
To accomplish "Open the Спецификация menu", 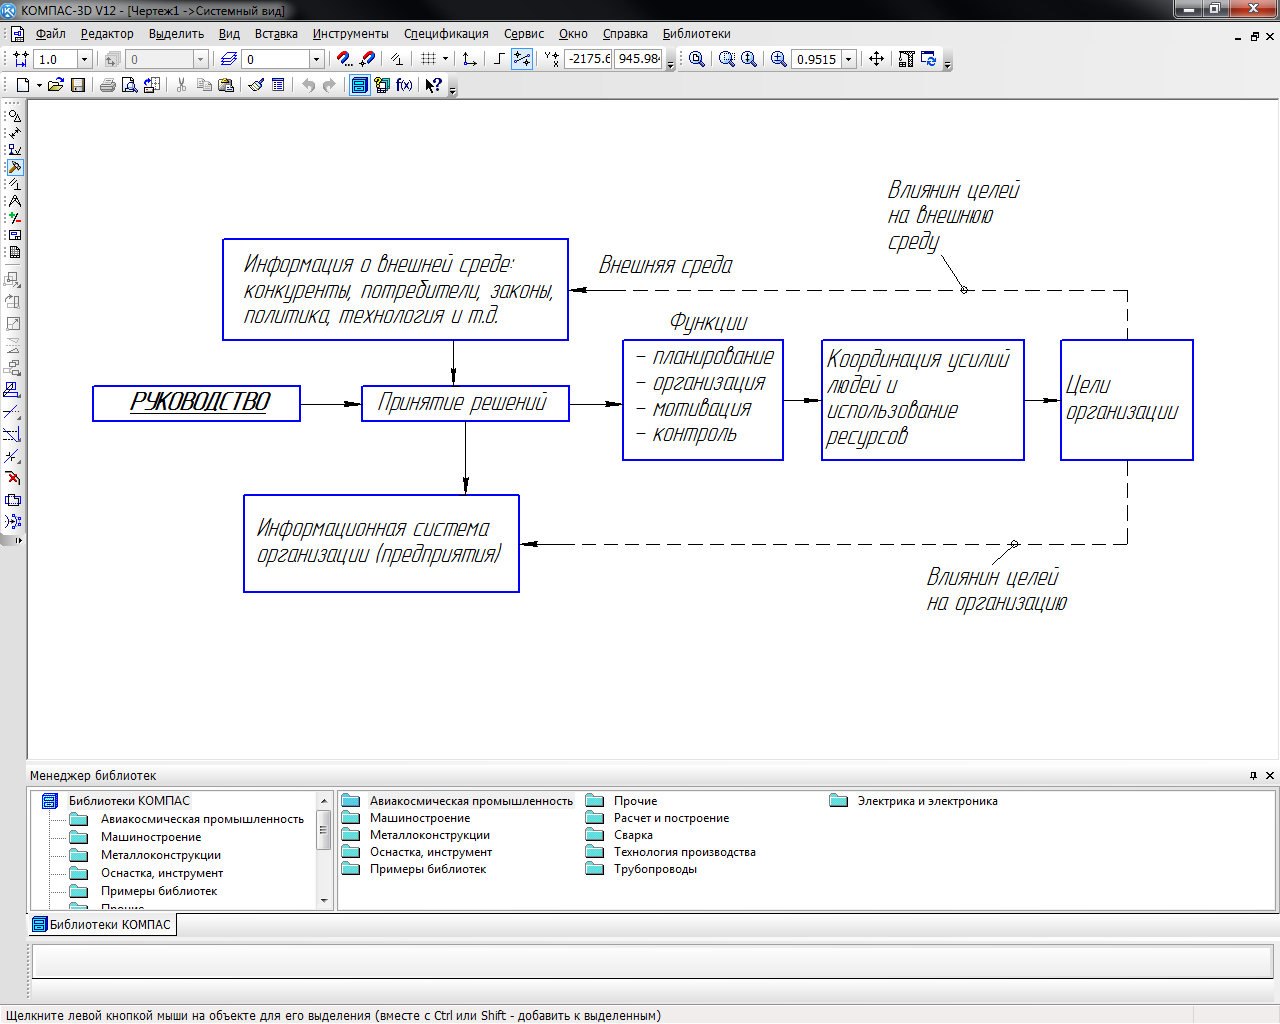I will pyautogui.click(x=446, y=34).
